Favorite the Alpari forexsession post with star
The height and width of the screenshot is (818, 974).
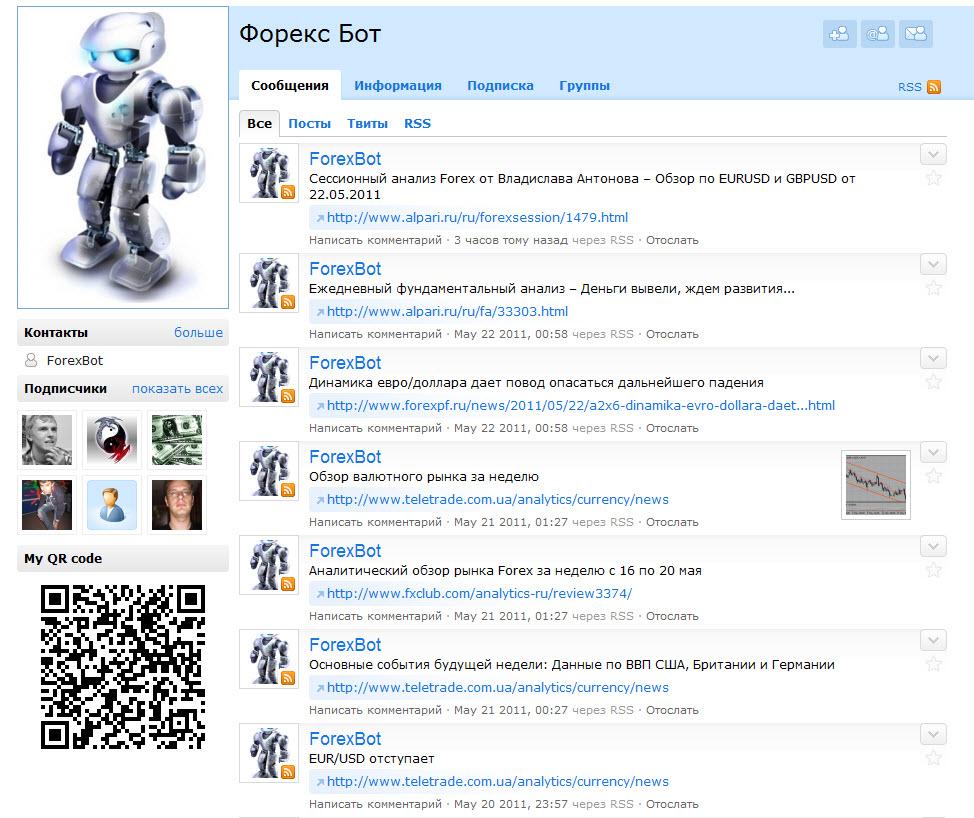pyautogui.click(x=933, y=178)
